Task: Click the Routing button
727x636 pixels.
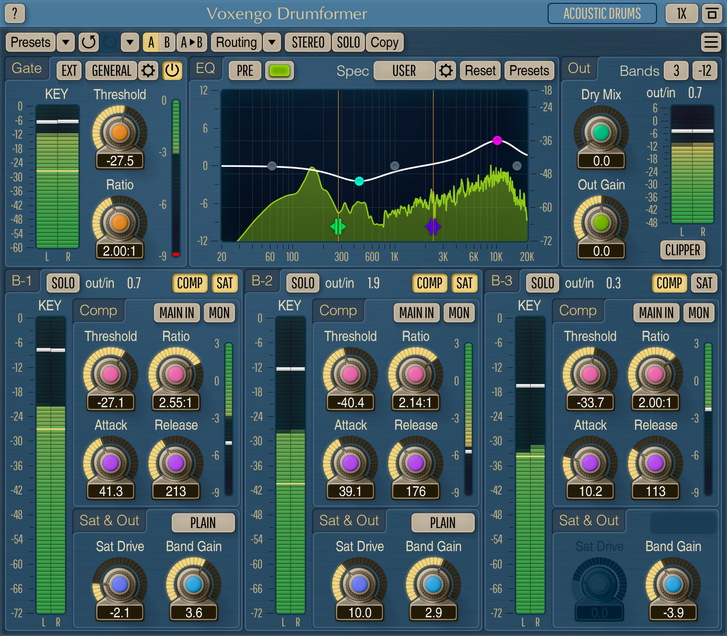Action: (236, 43)
